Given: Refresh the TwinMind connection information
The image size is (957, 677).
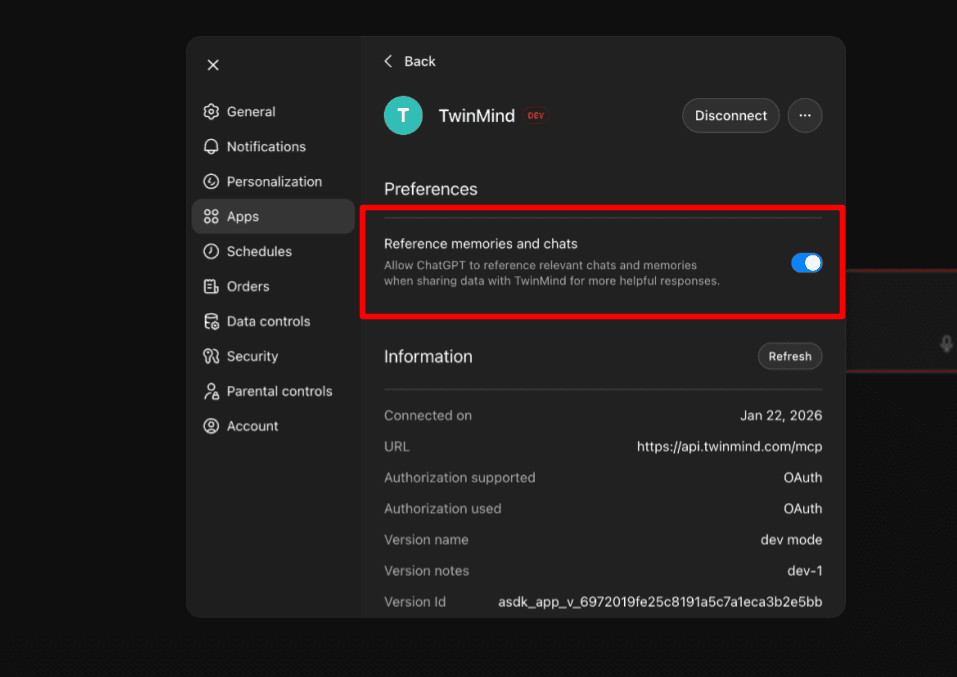Looking at the screenshot, I should pos(789,356).
